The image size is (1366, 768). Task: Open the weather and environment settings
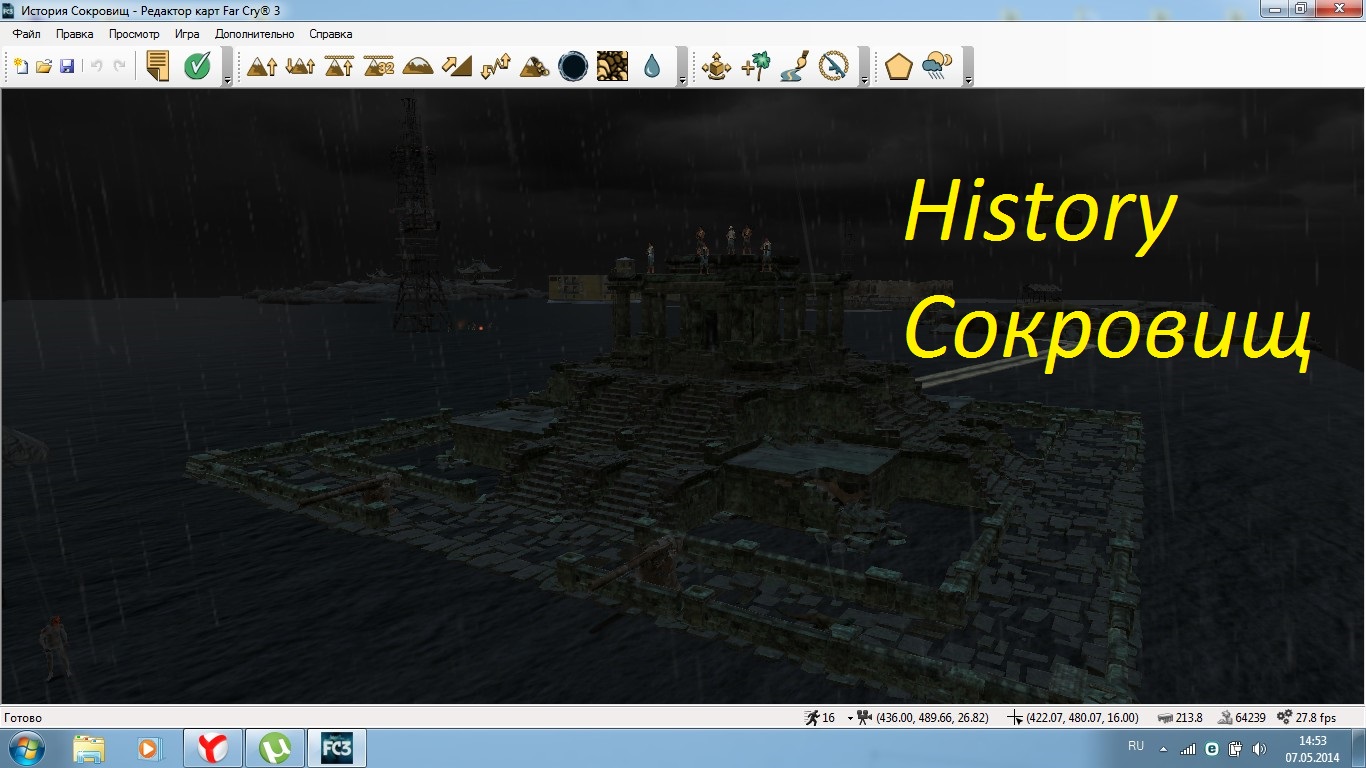pos(937,66)
